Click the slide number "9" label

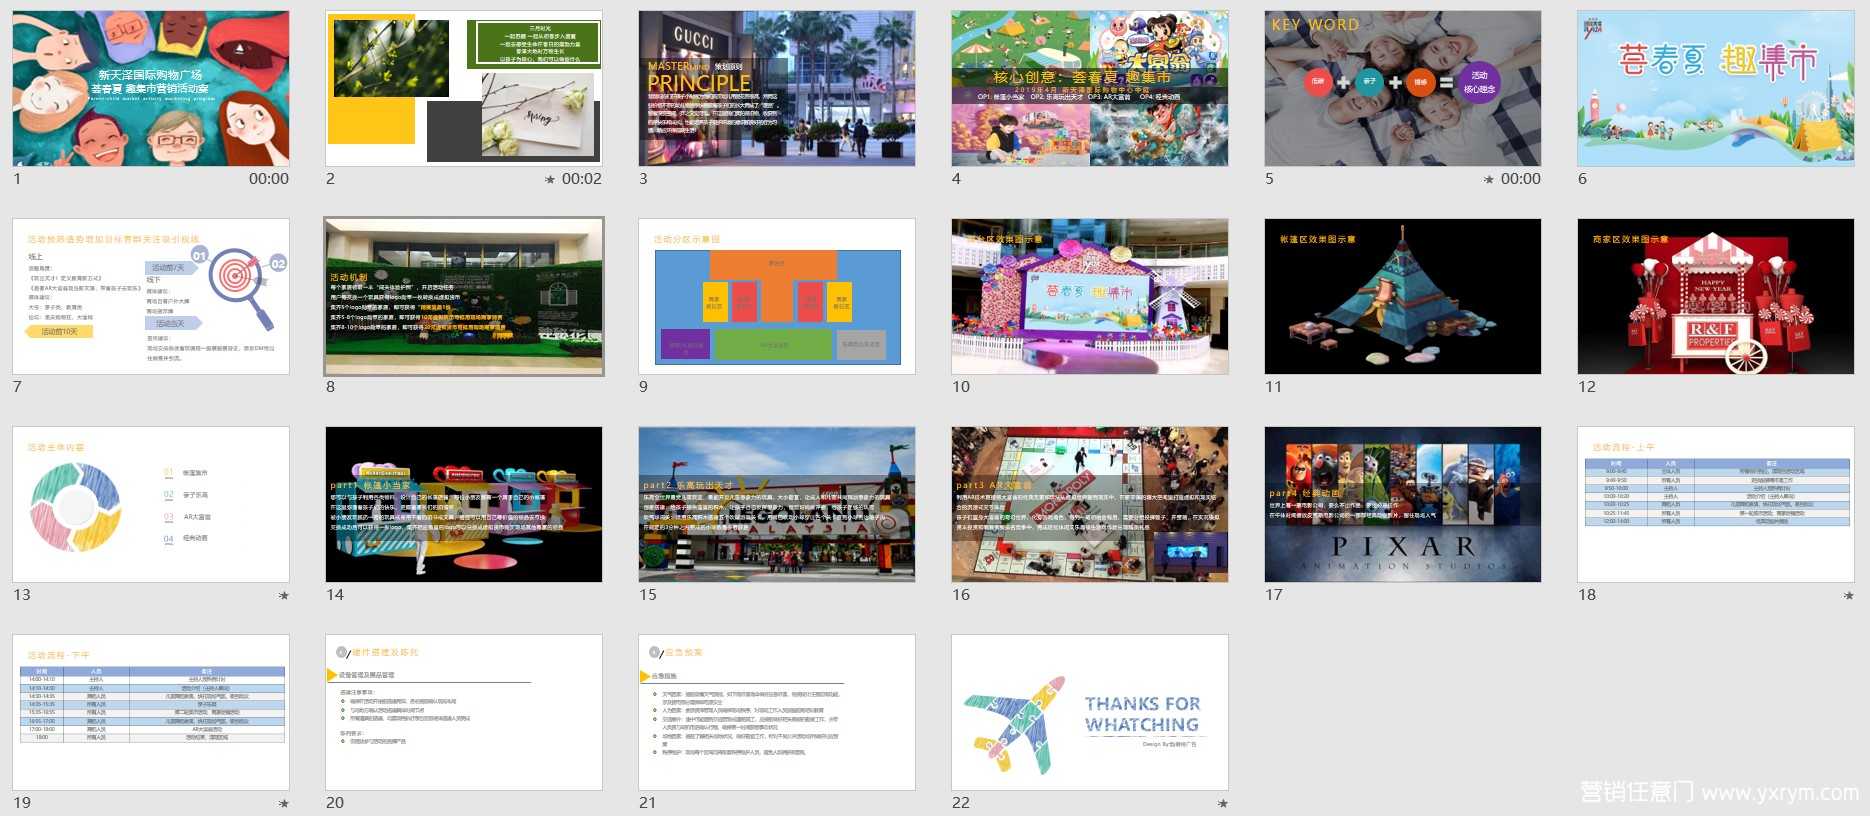tap(643, 387)
